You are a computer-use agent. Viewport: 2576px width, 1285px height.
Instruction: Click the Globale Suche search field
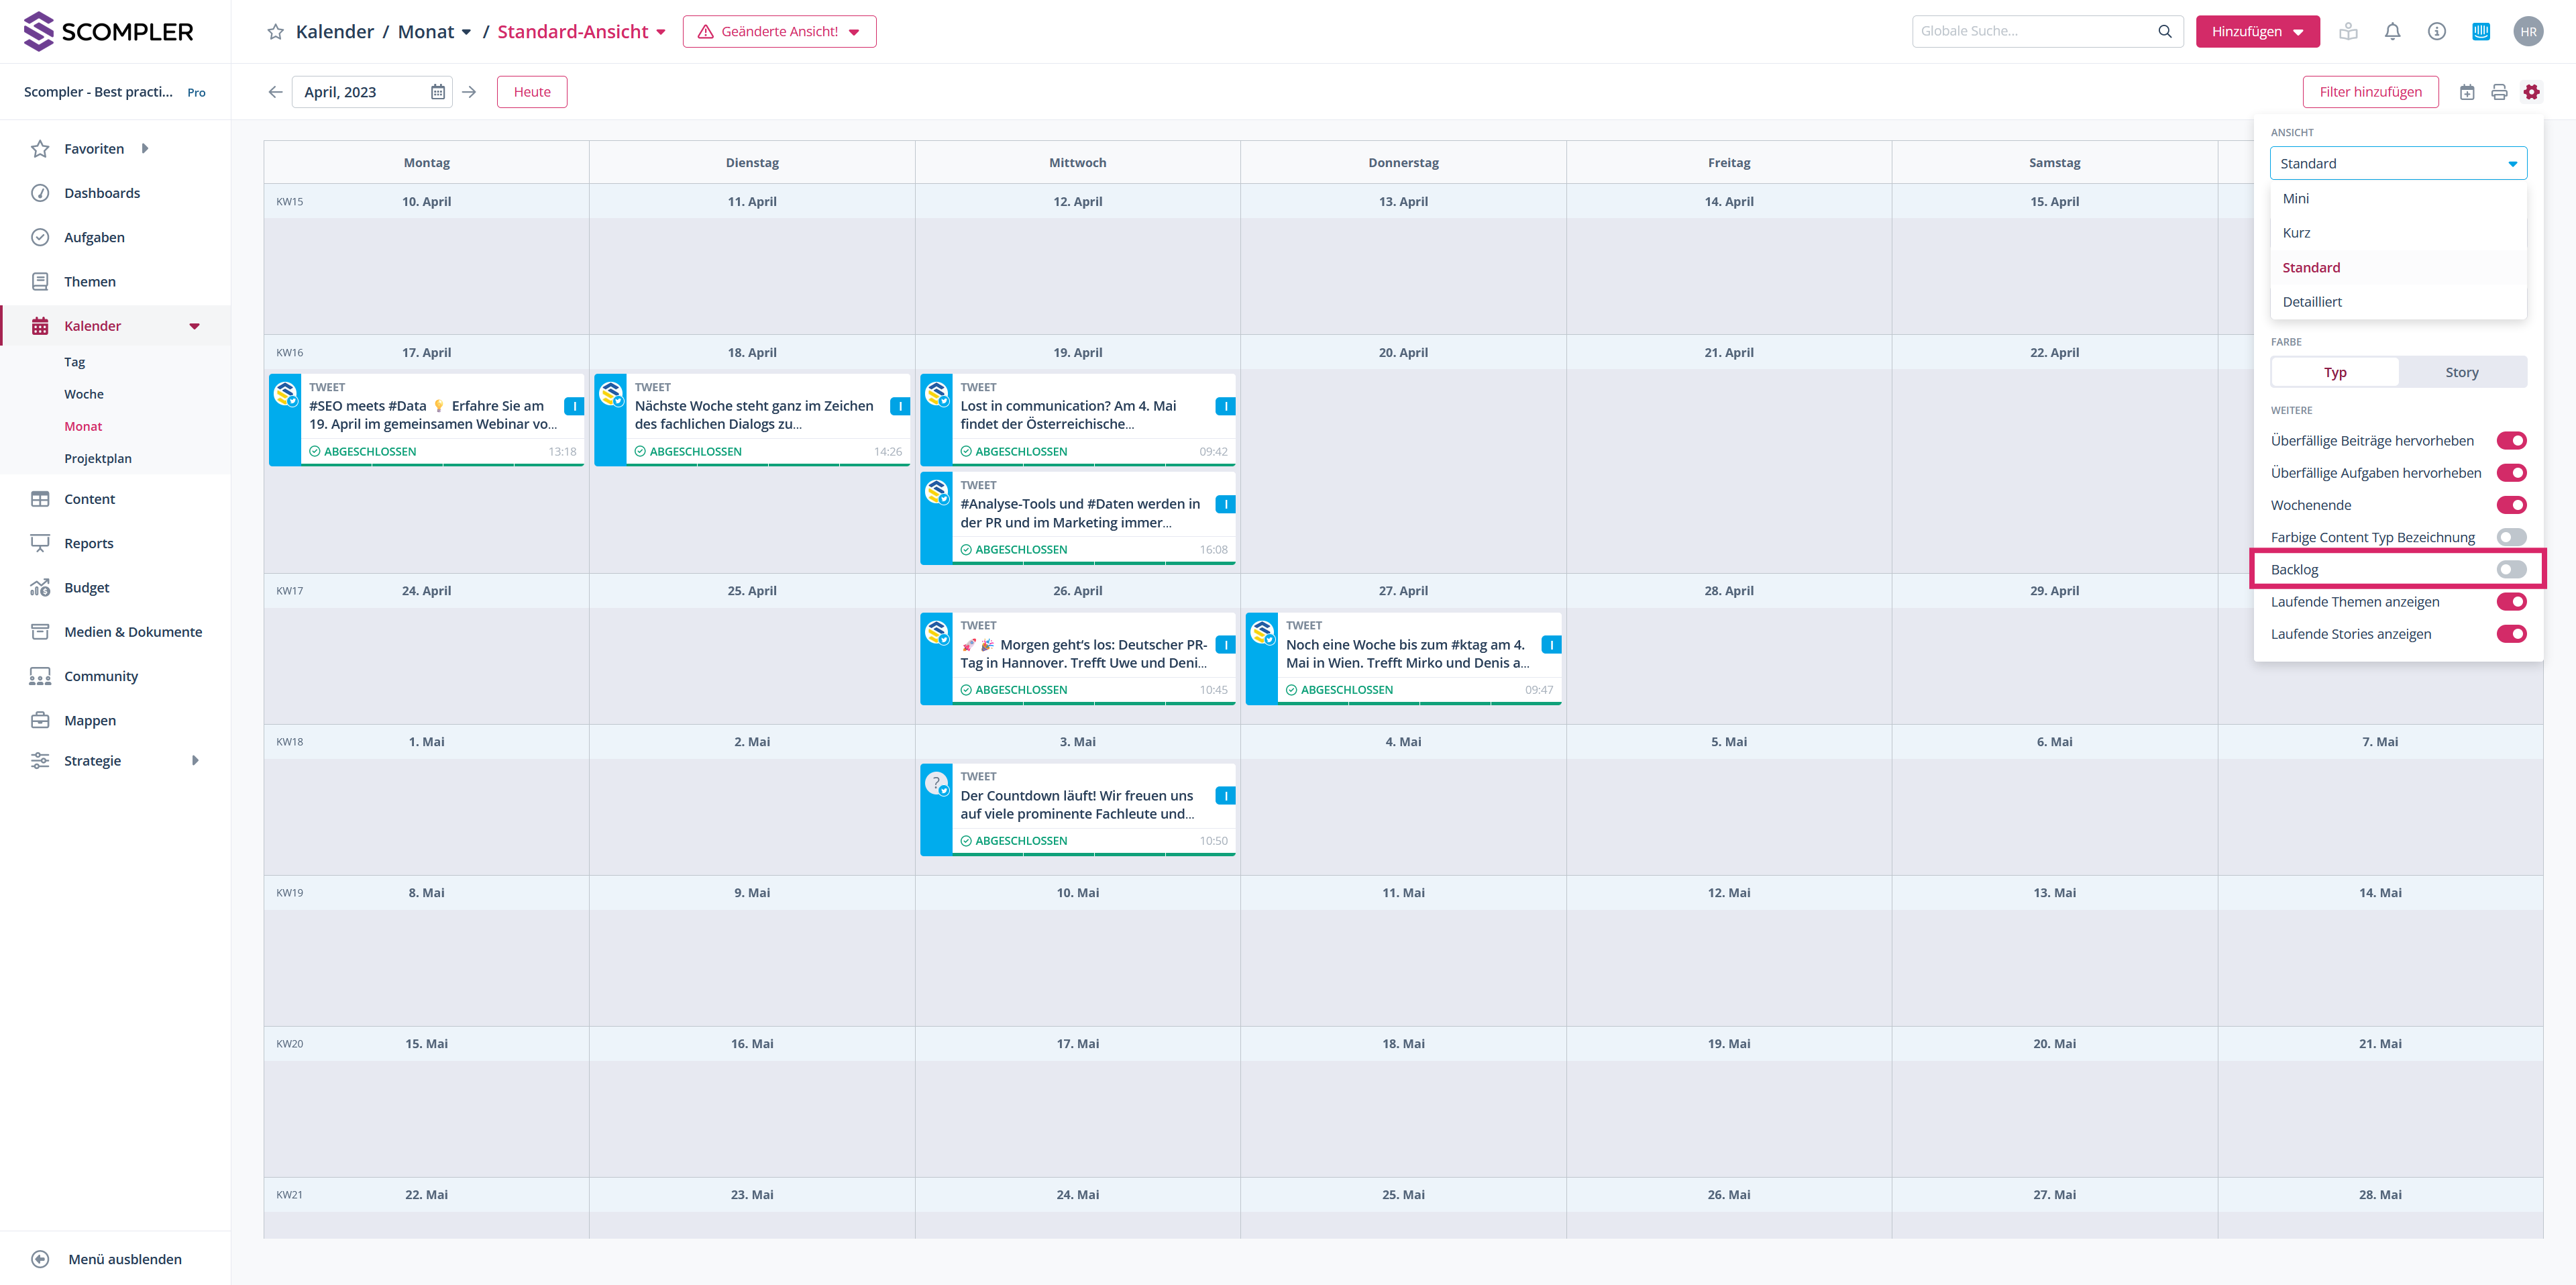coord(2034,32)
